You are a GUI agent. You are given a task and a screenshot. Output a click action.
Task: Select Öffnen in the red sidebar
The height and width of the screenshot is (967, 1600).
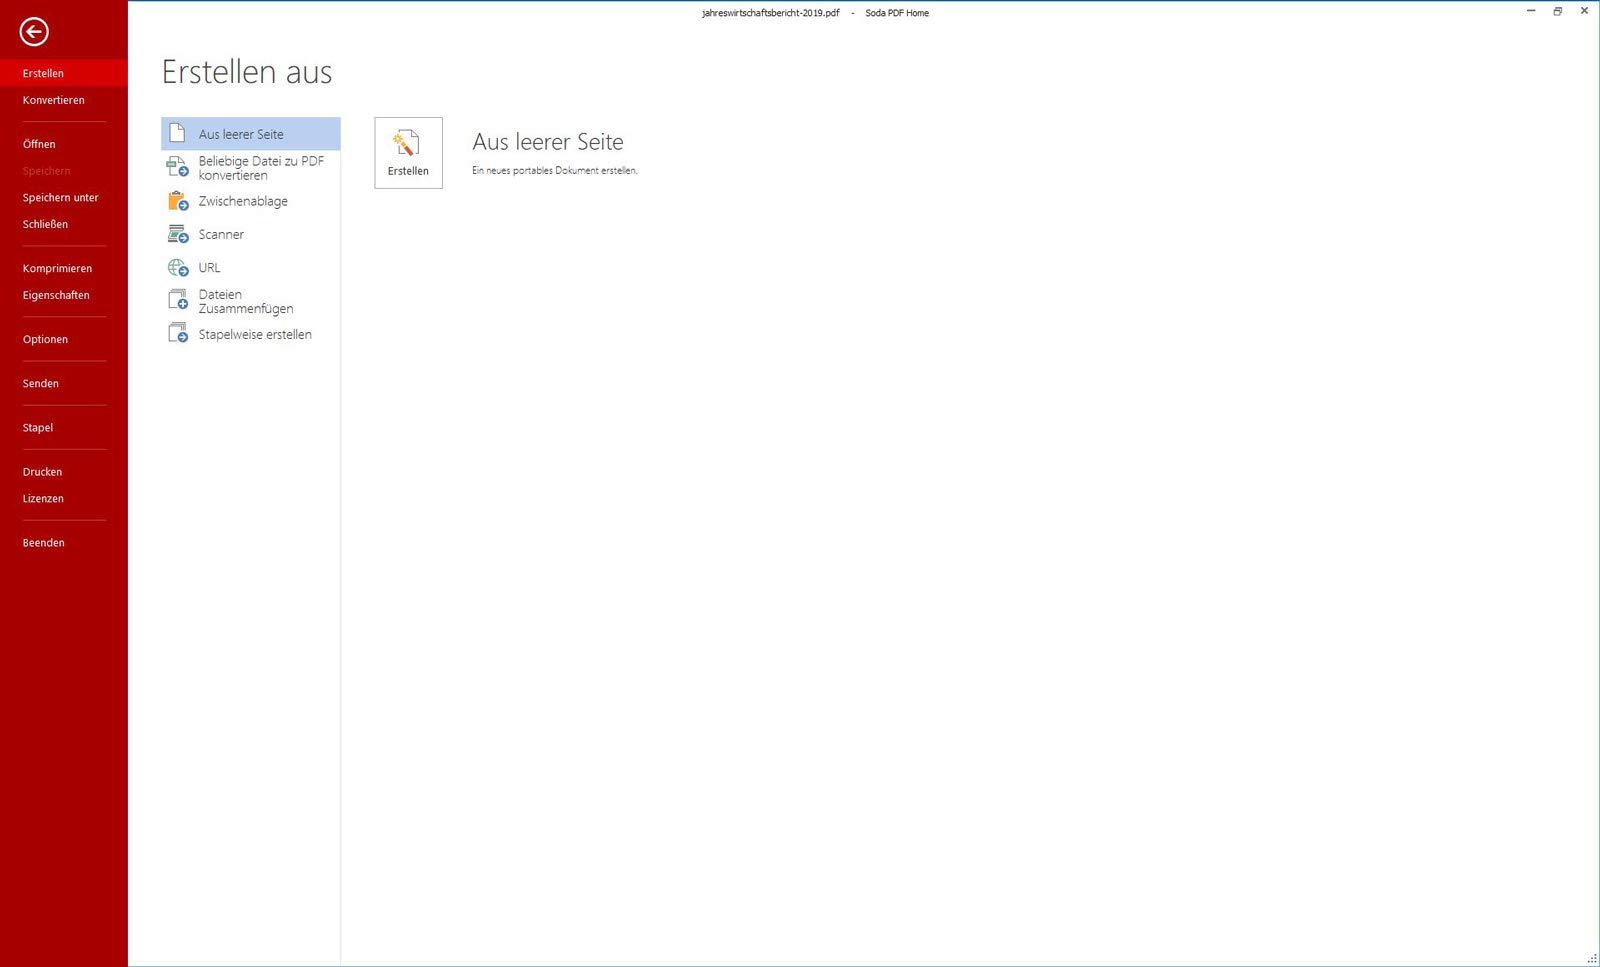coord(39,144)
